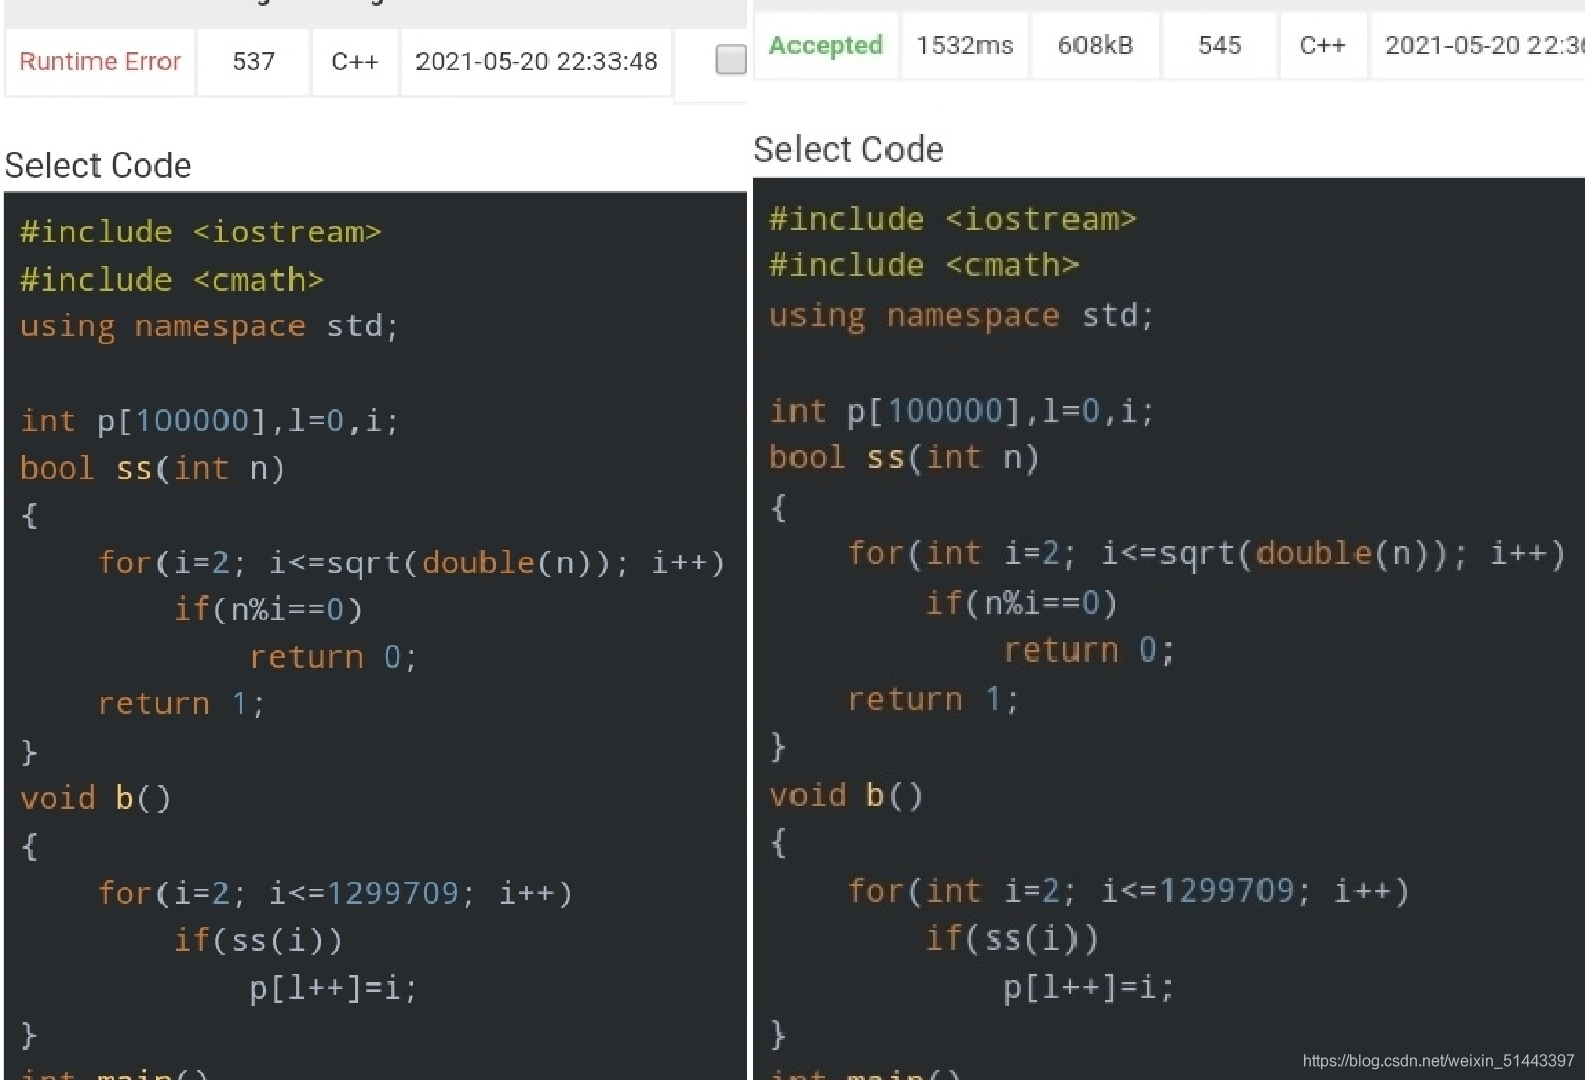Click the left Select Code link
1585x1080 pixels.
(x=98, y=165)
